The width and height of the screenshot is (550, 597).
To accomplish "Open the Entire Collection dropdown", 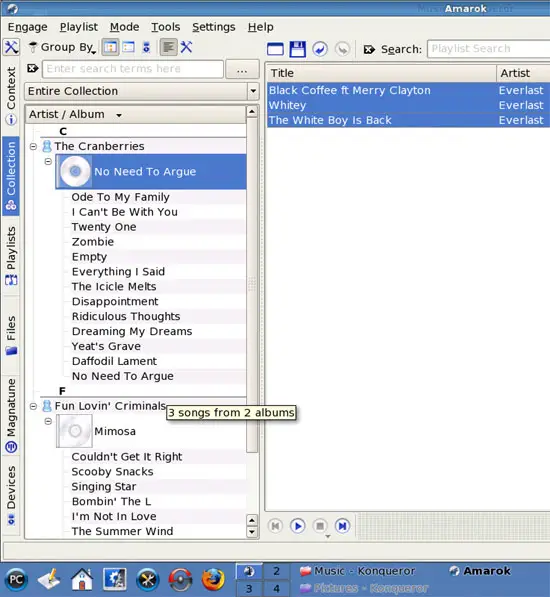I will 141,91.
